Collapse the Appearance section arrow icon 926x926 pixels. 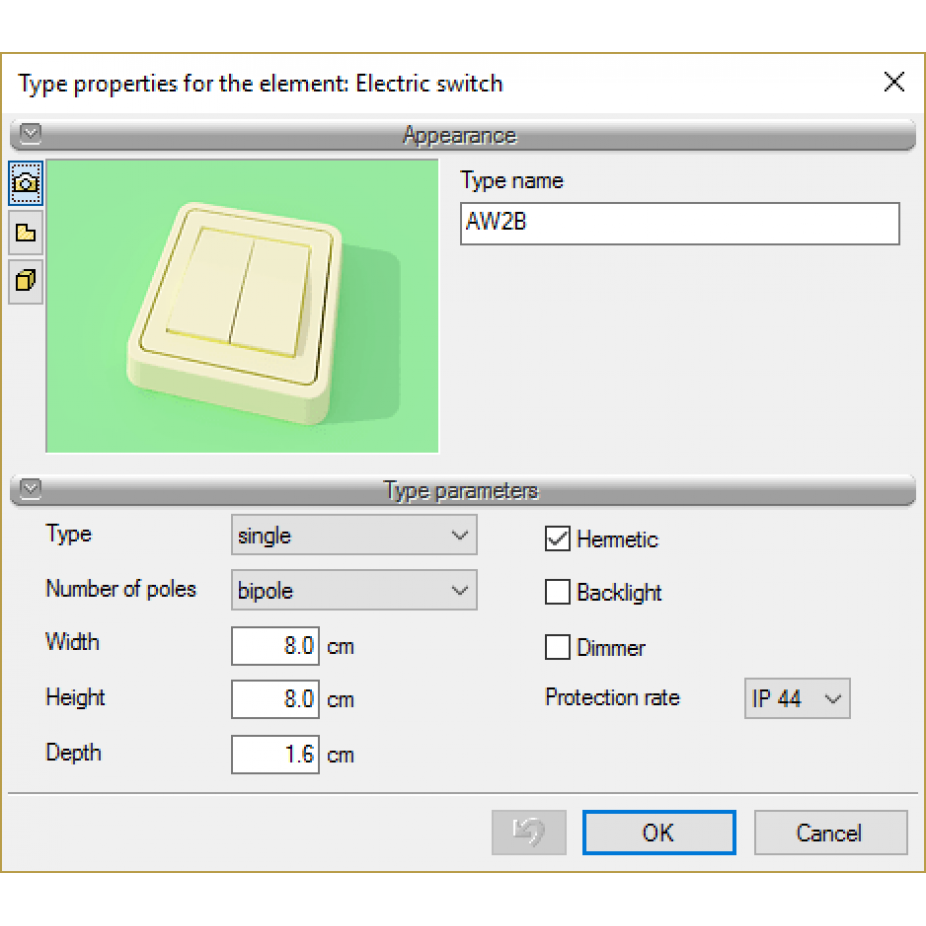pos(30,134)
